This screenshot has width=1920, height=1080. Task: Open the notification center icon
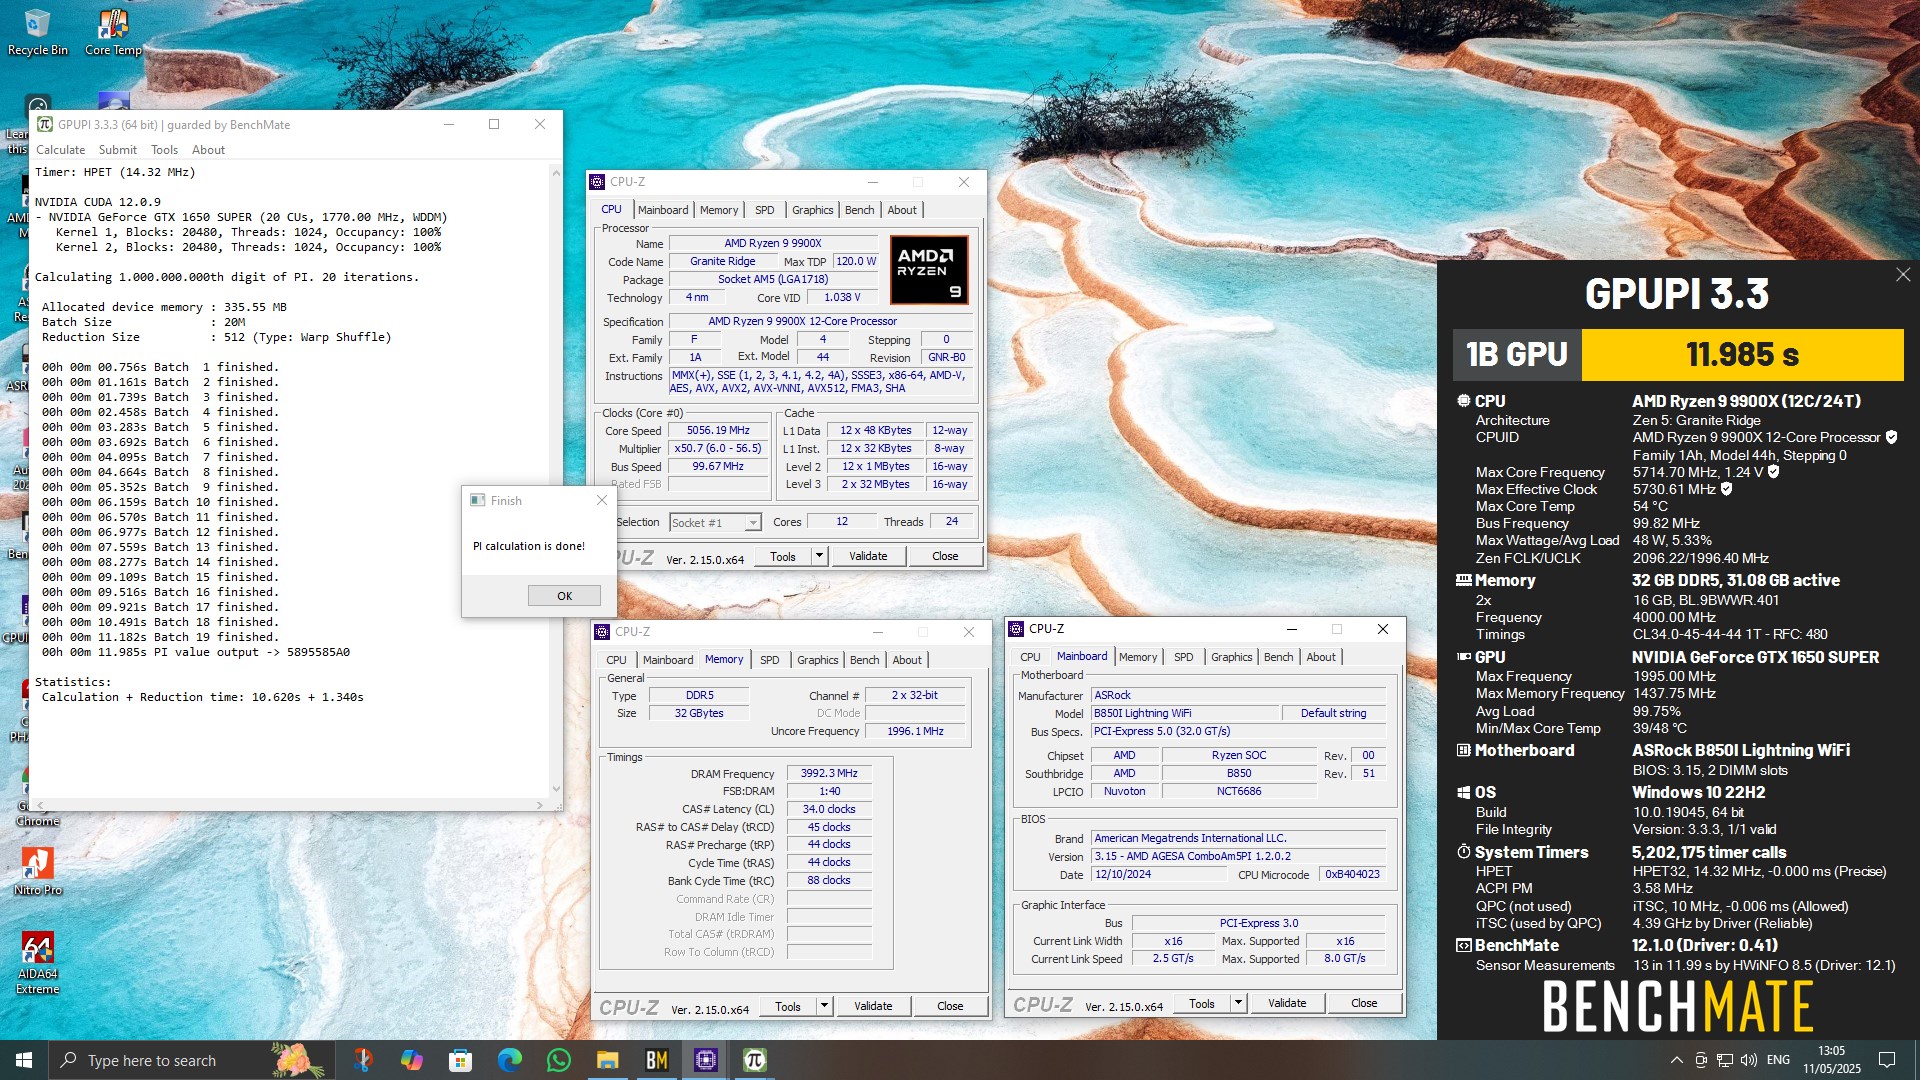1887,1060
